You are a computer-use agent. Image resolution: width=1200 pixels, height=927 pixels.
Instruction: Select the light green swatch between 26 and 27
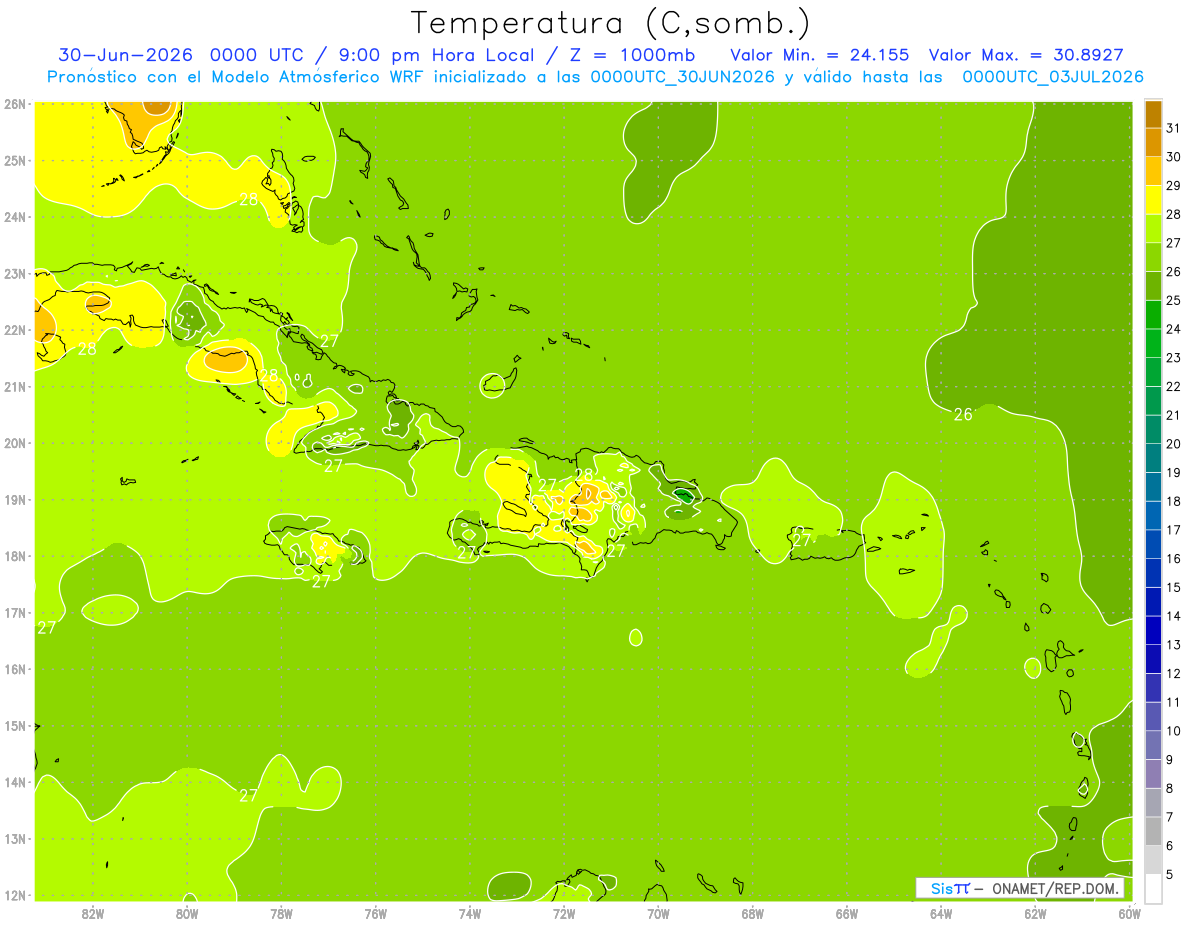(1153, 257)
